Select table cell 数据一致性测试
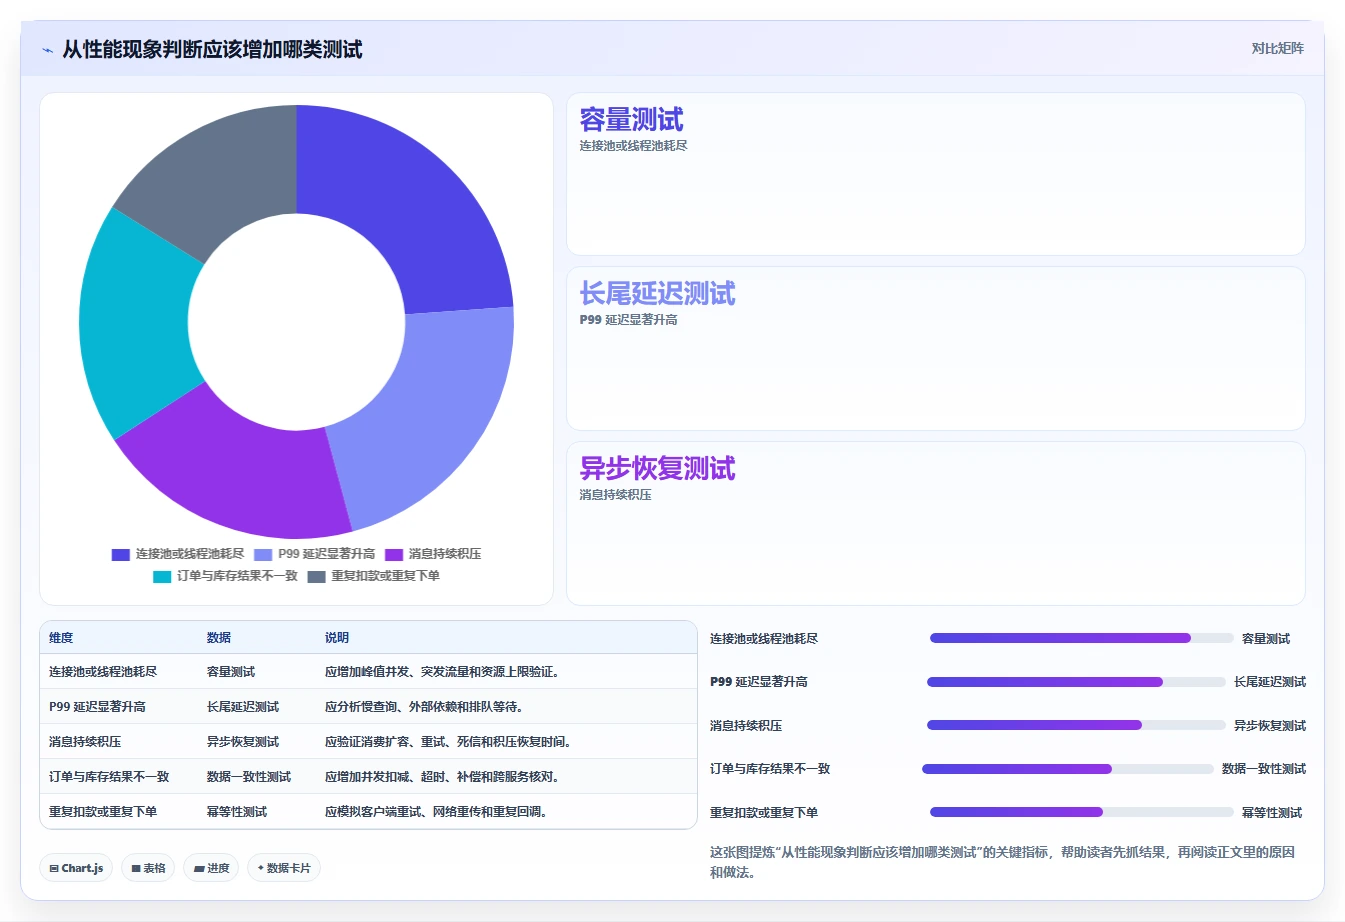1345x922 pixels. [x=249, y=777]
